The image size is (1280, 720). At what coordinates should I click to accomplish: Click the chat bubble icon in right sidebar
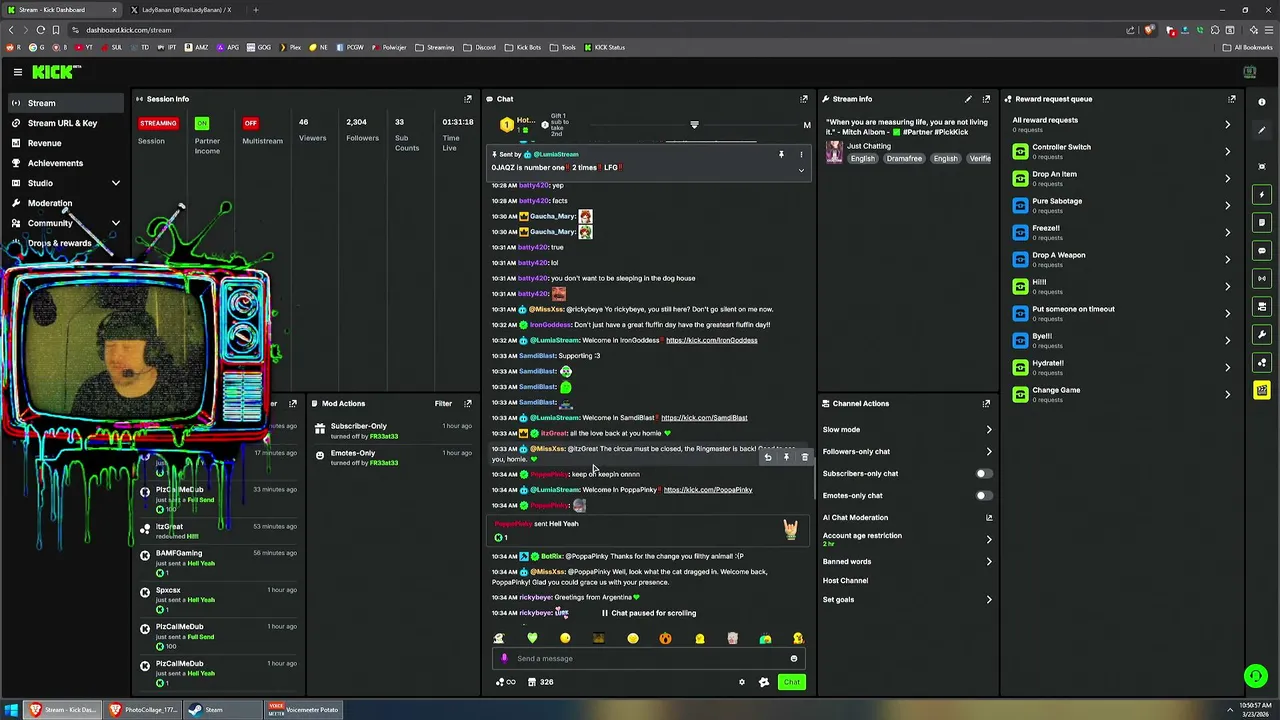coord(1262,250)
